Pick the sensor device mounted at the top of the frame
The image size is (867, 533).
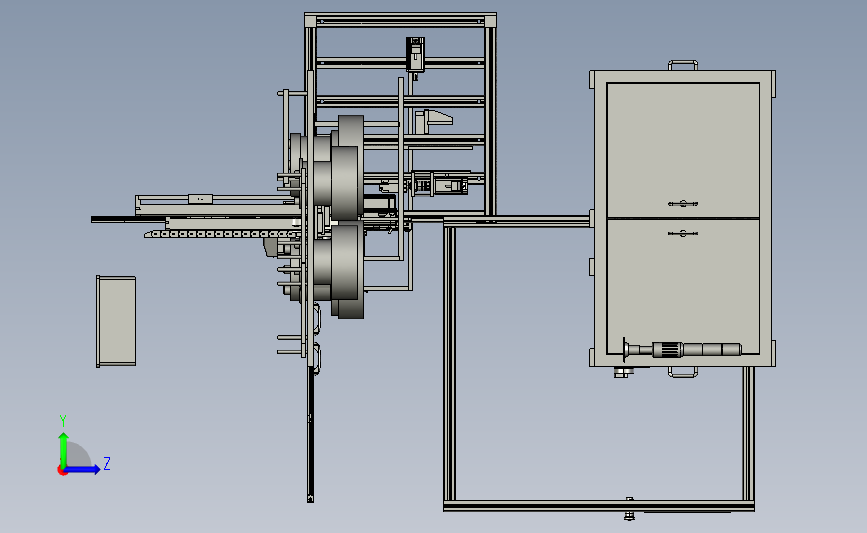pos(415,54)
